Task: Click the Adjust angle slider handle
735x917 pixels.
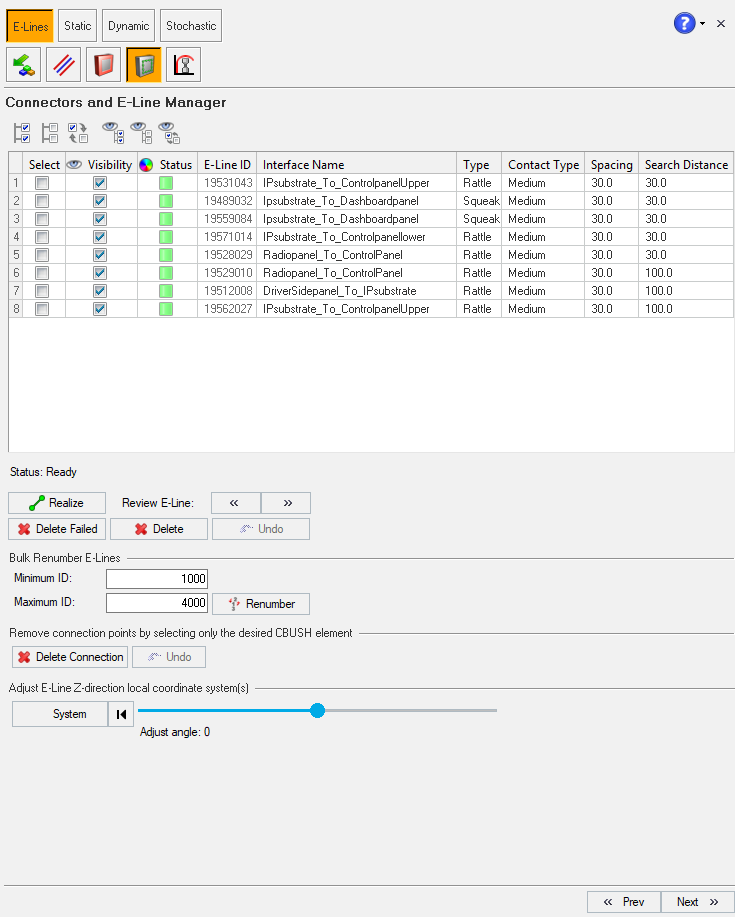Action: 318,711
